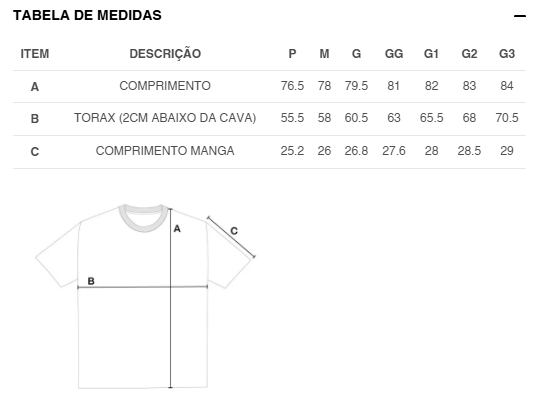Select the G1 size column header
The width and height of the screenshot is (535, 394).
coord(431,54)
